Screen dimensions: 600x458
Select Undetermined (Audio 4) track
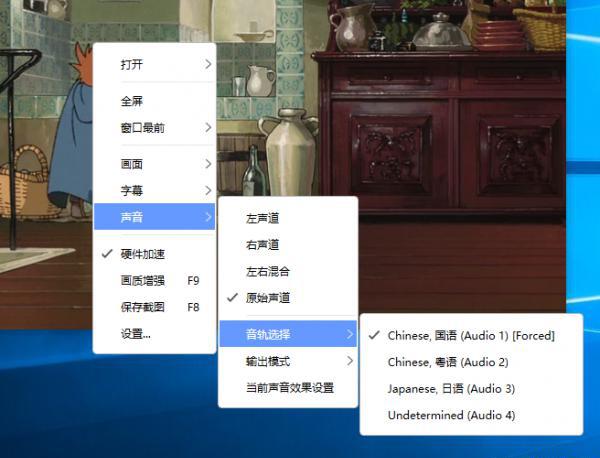471,415
